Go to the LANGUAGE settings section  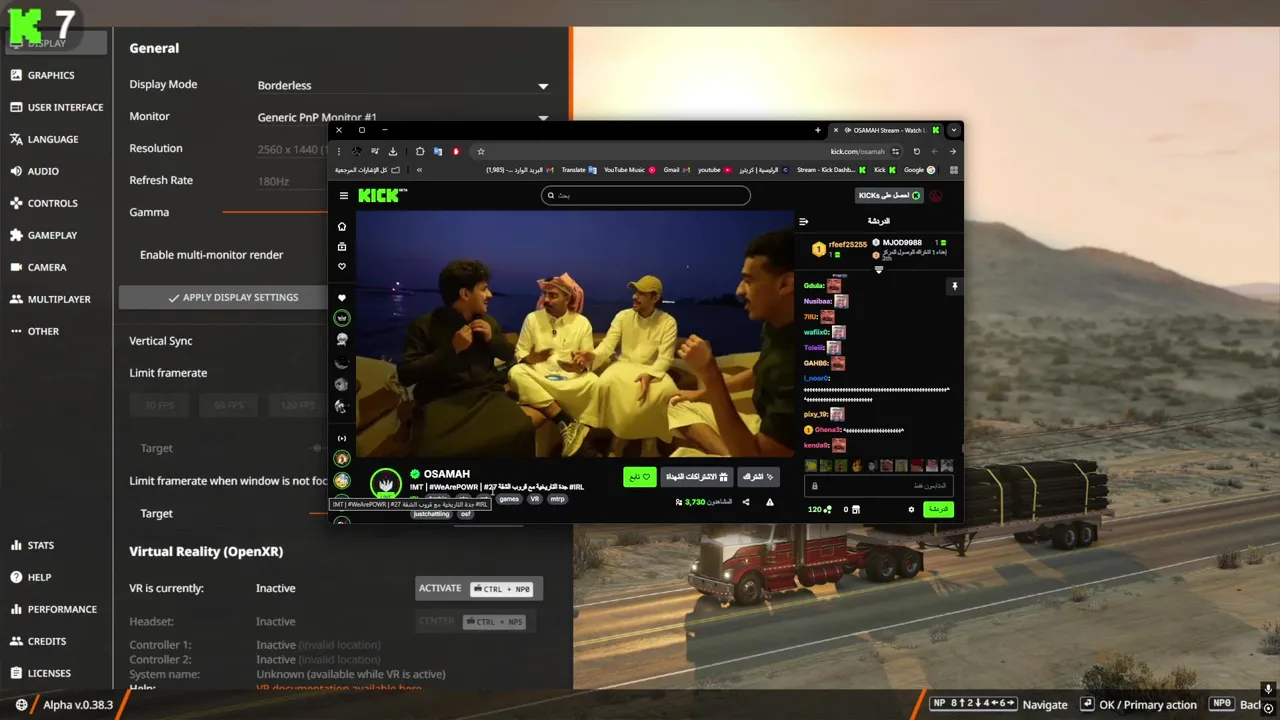coord(44,139)
